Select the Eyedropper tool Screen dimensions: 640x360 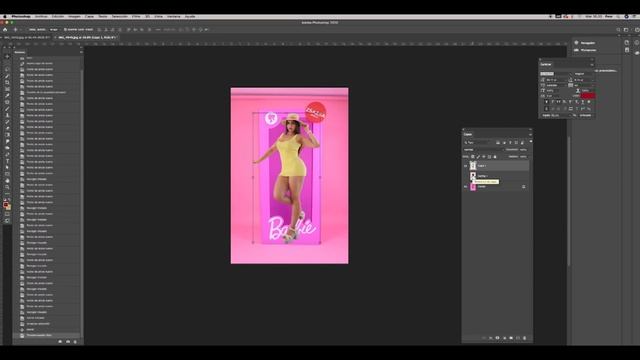coord(7,96)
